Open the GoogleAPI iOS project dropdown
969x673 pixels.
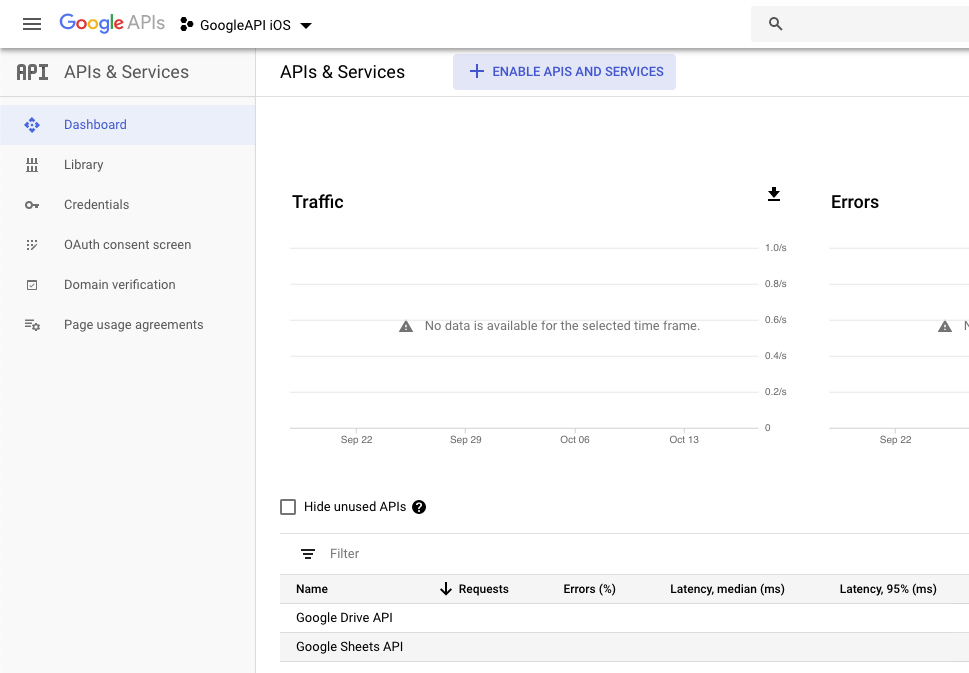click(246, 25)
